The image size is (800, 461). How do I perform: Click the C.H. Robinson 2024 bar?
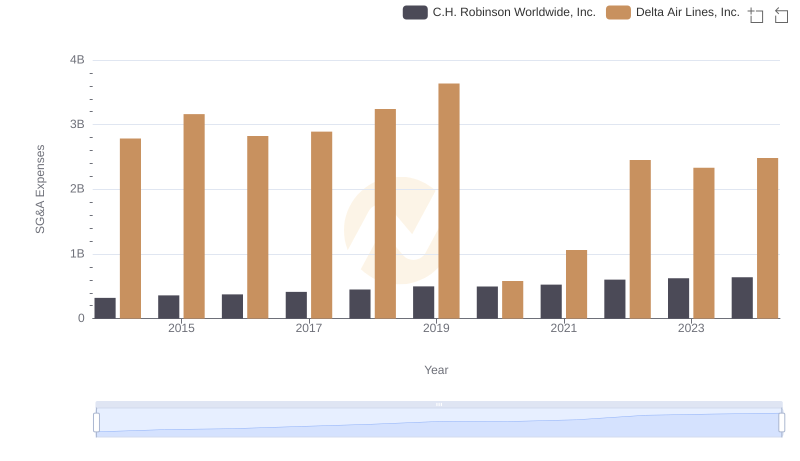(742, 298)
